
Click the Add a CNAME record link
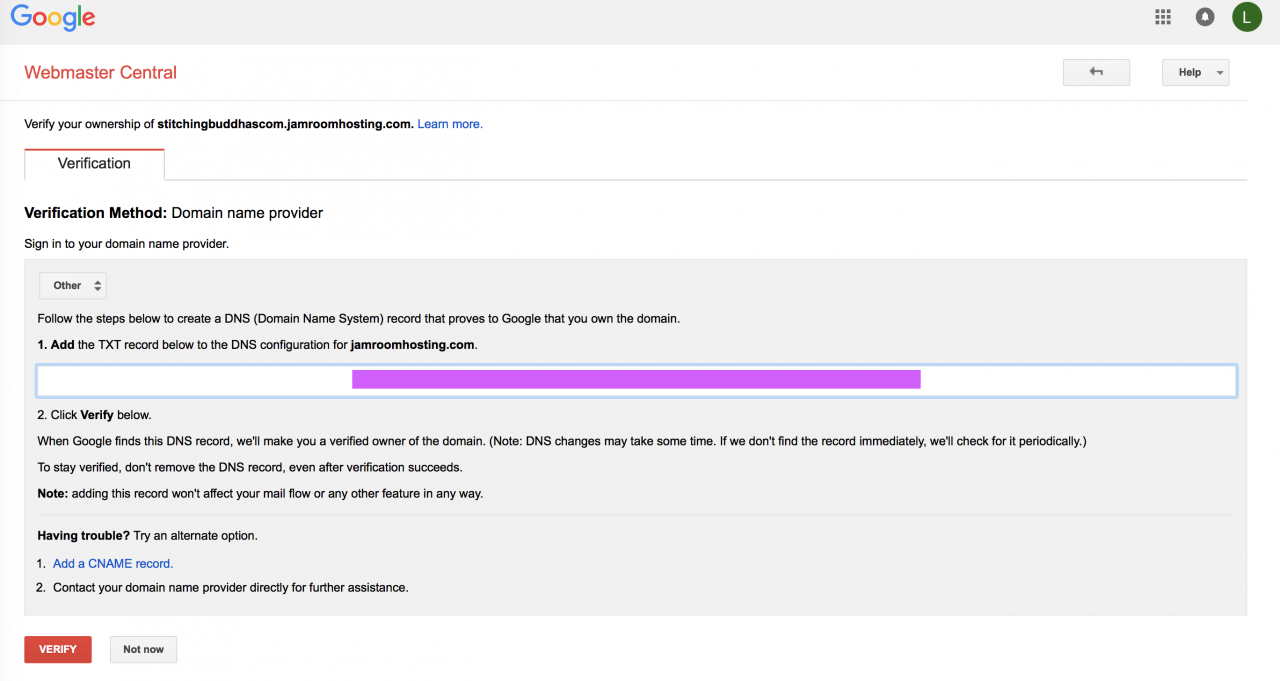[113, 564]
